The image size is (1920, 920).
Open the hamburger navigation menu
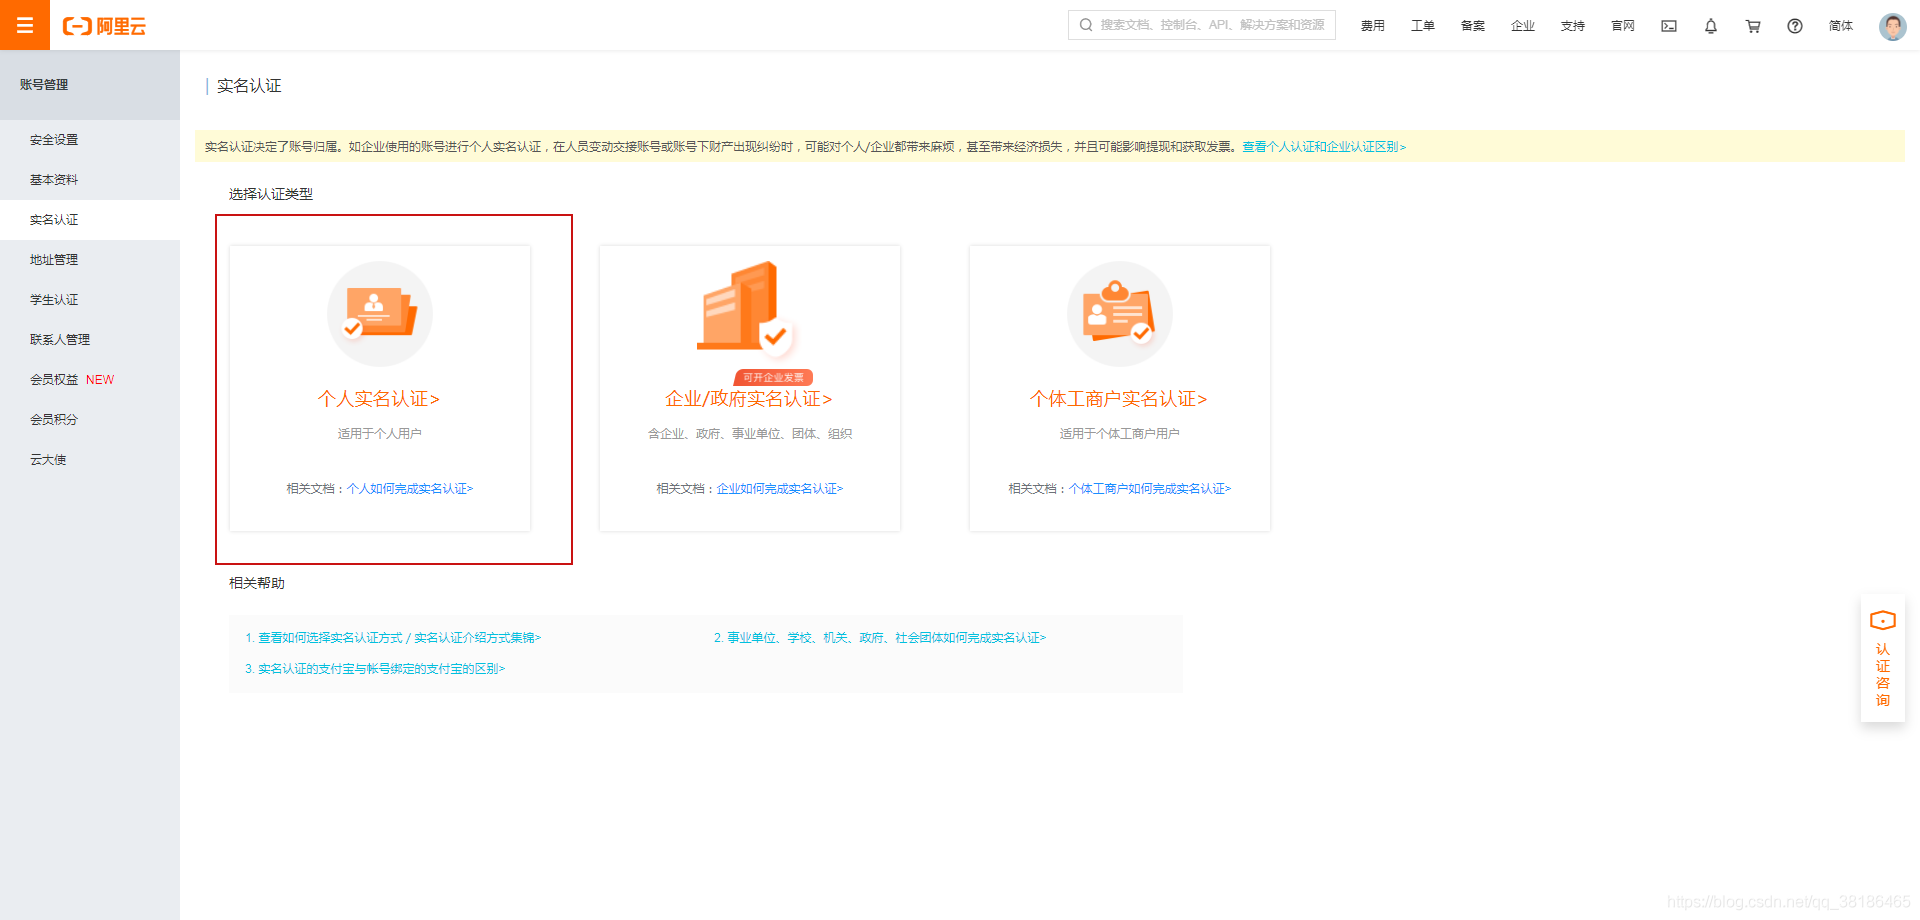tap(24, 25)
